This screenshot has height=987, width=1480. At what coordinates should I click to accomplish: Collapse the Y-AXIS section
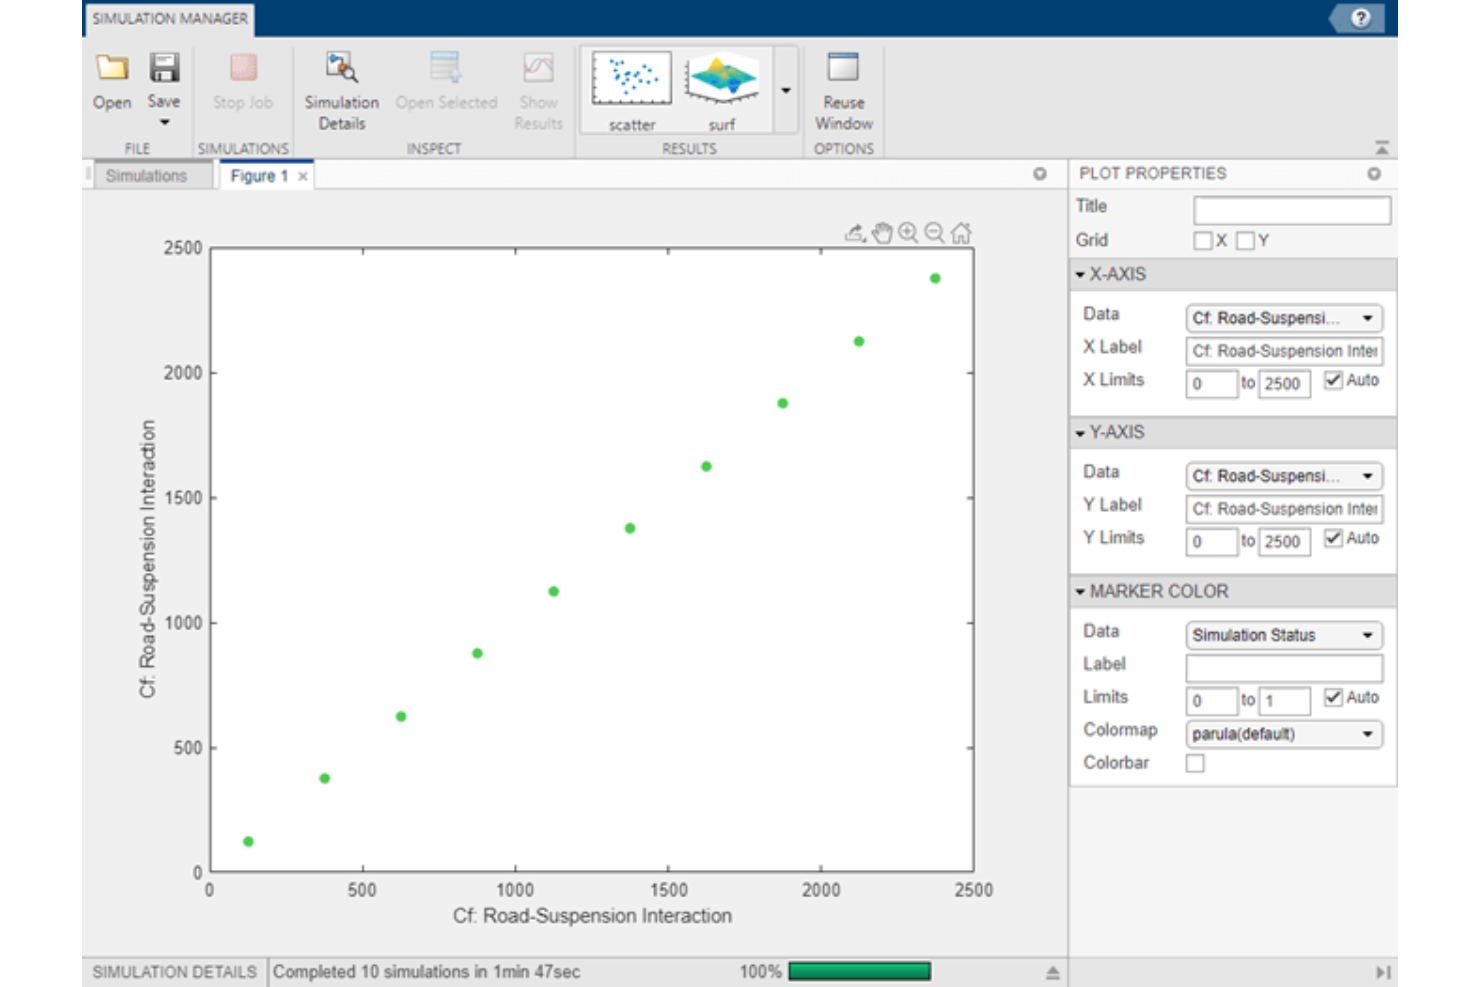(1082, 433)
